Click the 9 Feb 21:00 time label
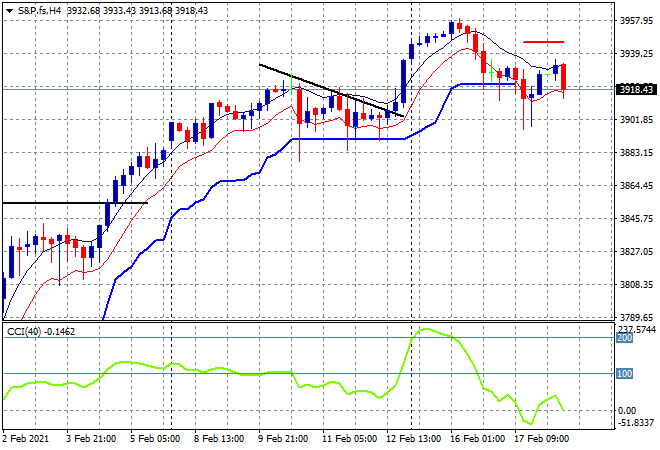Viewport: 660px width, 450px height. (x=283, y=439)
